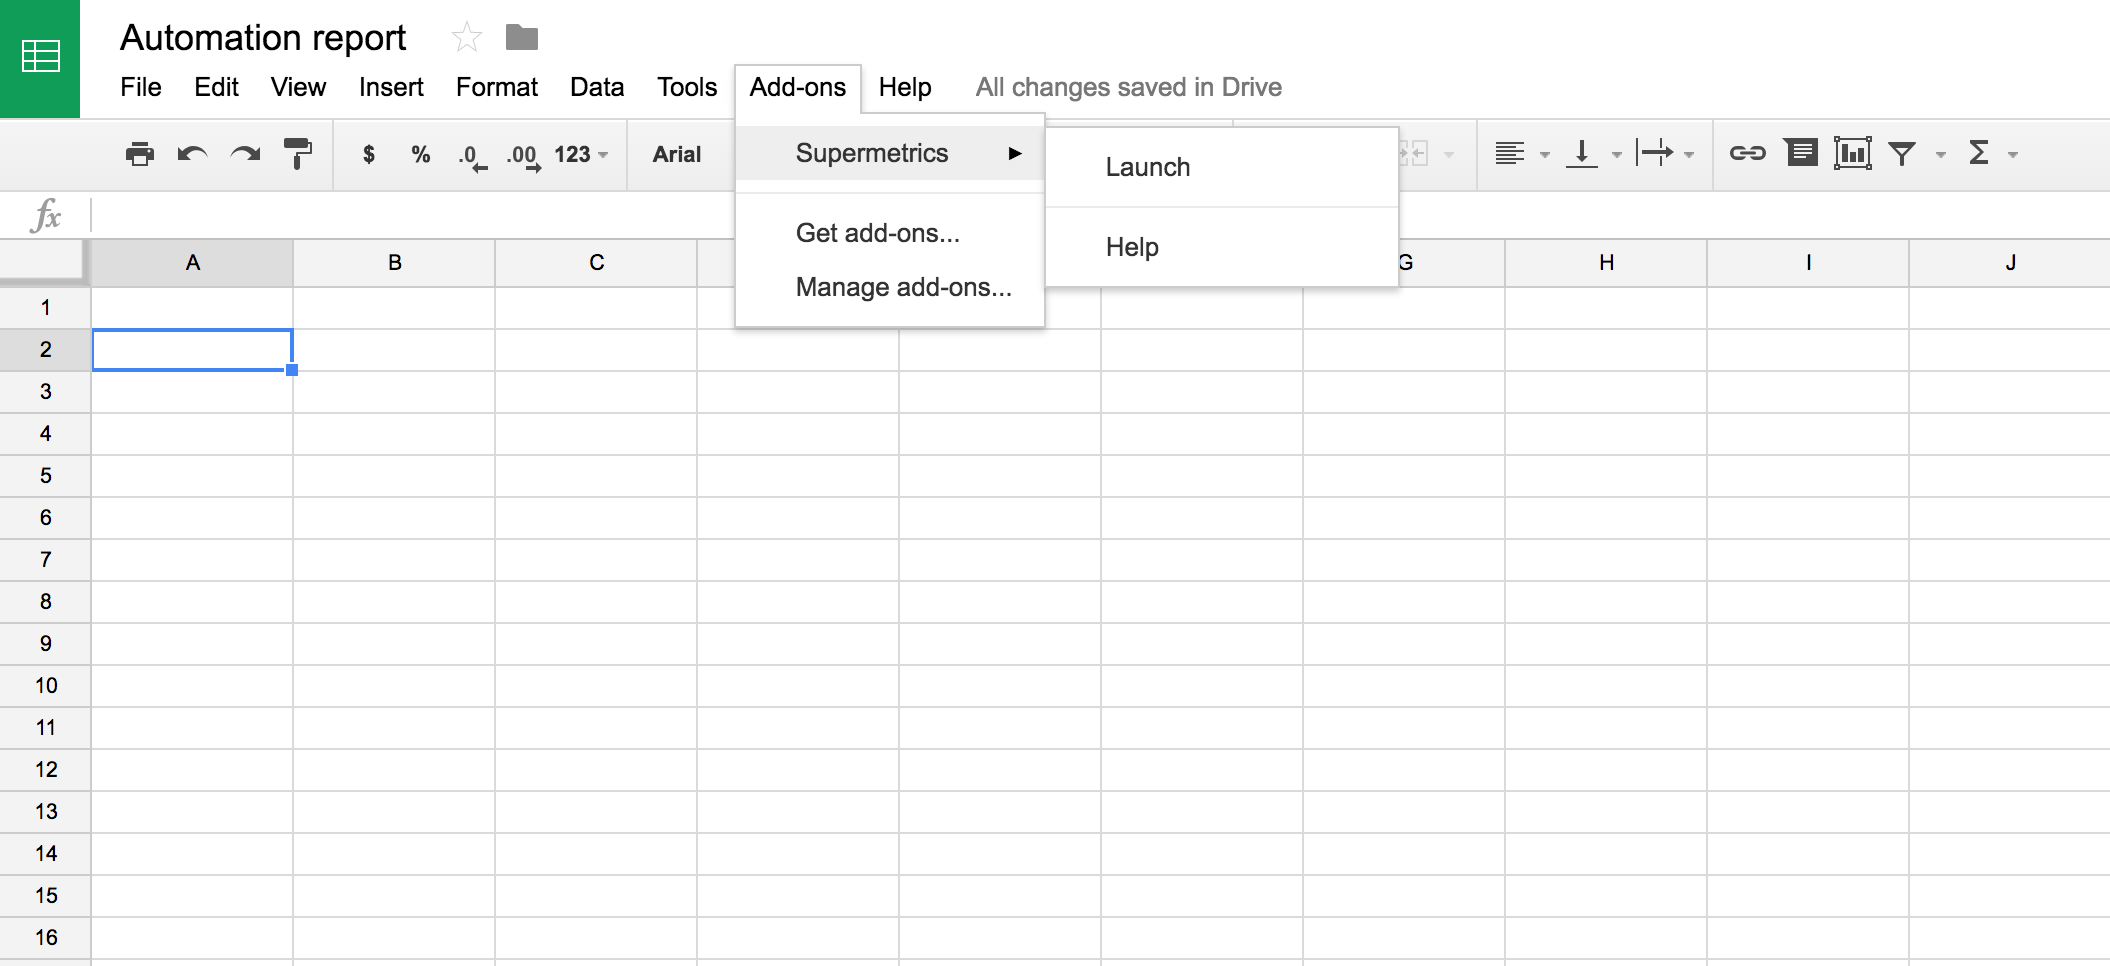Star the Automation report document
This screenshot has height=966, width=2110.
(x=467, y=38)
